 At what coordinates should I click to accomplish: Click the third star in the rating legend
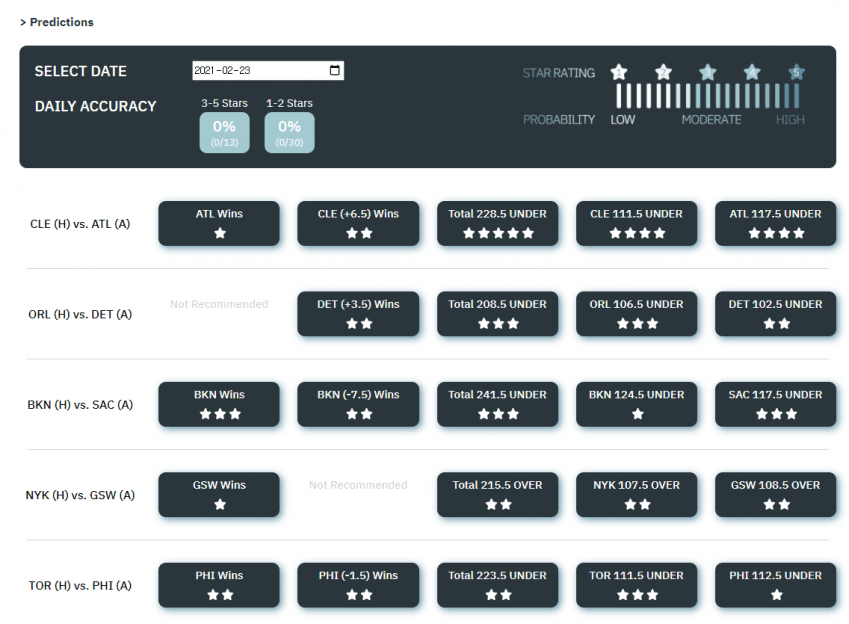click(708, 72)
